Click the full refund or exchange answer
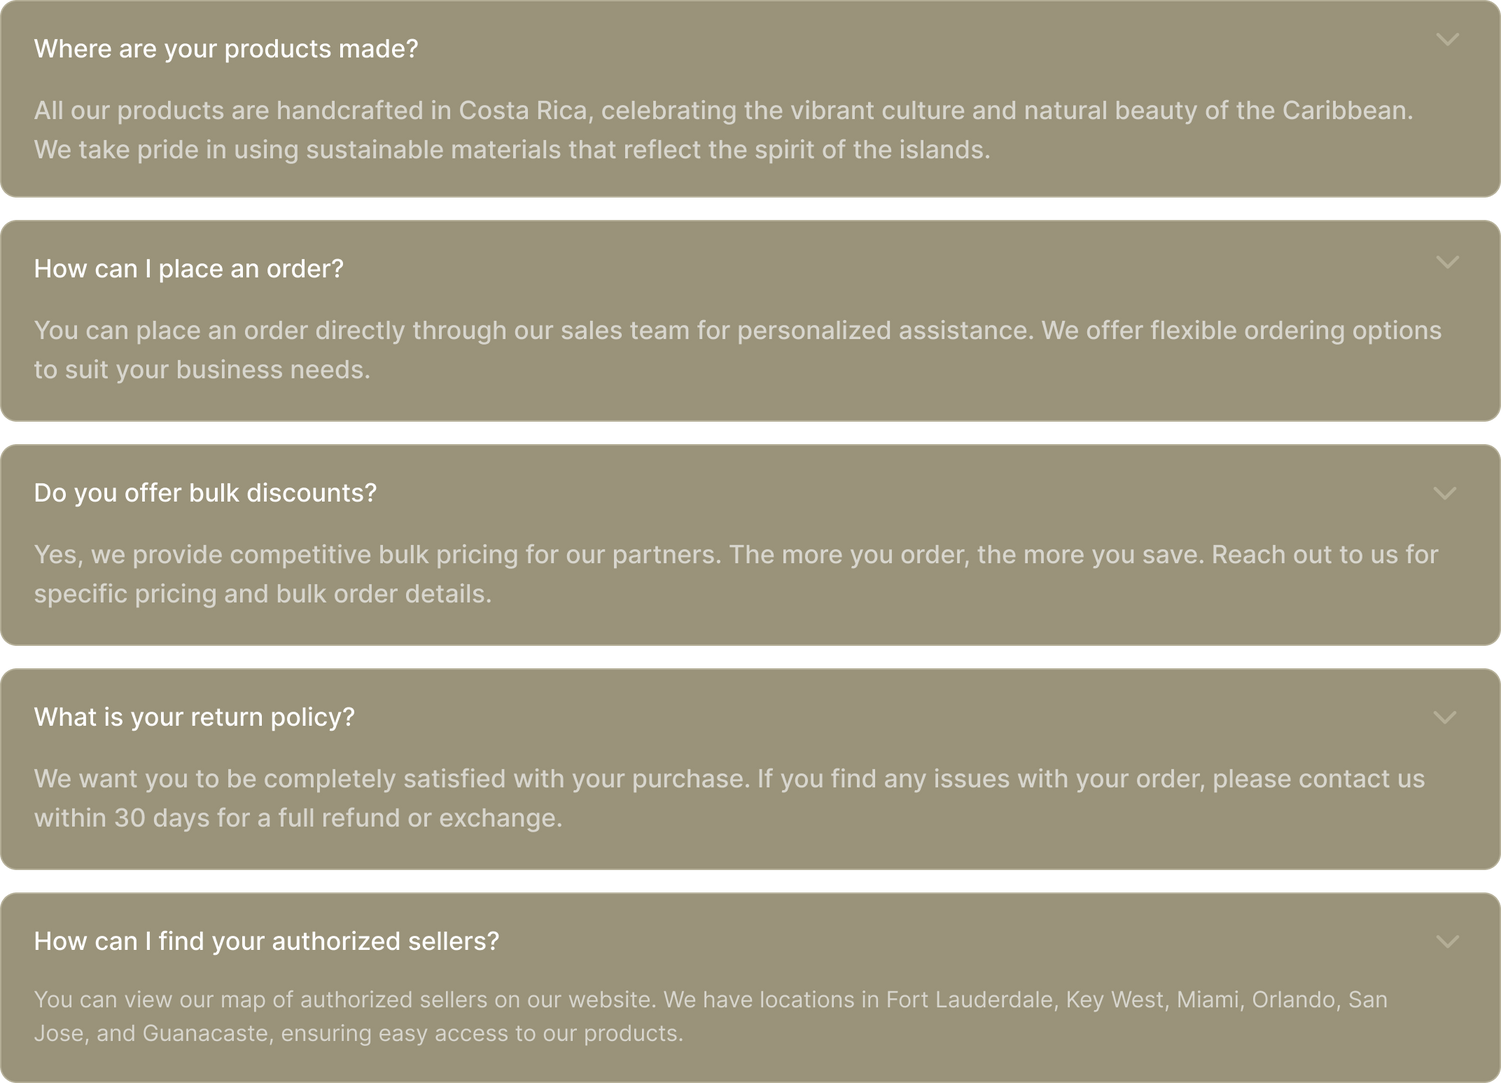Screen dimensions: 1501x1083 (x=729, y=798)
